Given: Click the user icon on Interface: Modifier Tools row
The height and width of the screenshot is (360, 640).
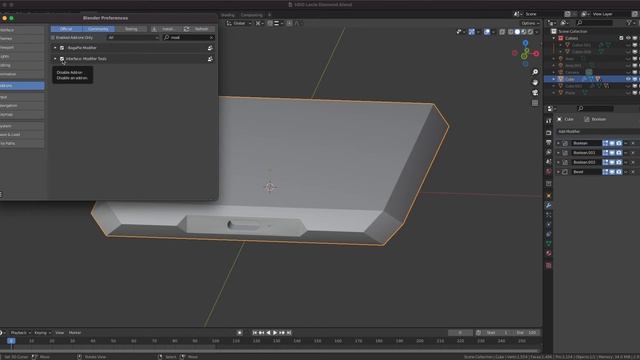Looking at the screenshot, I should point(210,59).
